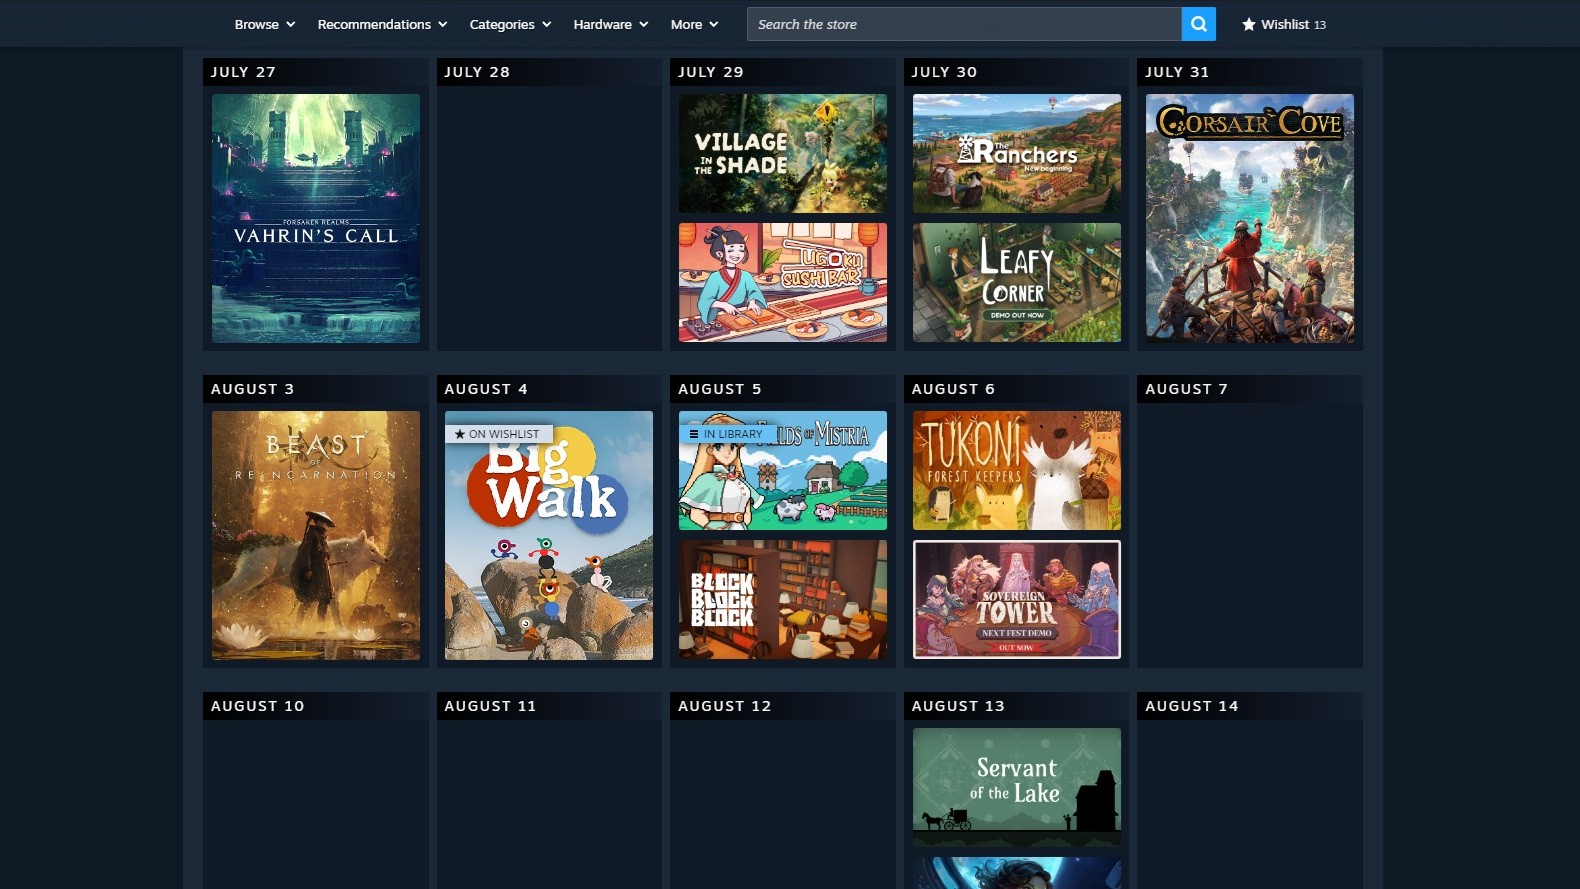Click the July 28 date header
The height and width of the screenshot is (889, 1580).
(x=549, y=72)
